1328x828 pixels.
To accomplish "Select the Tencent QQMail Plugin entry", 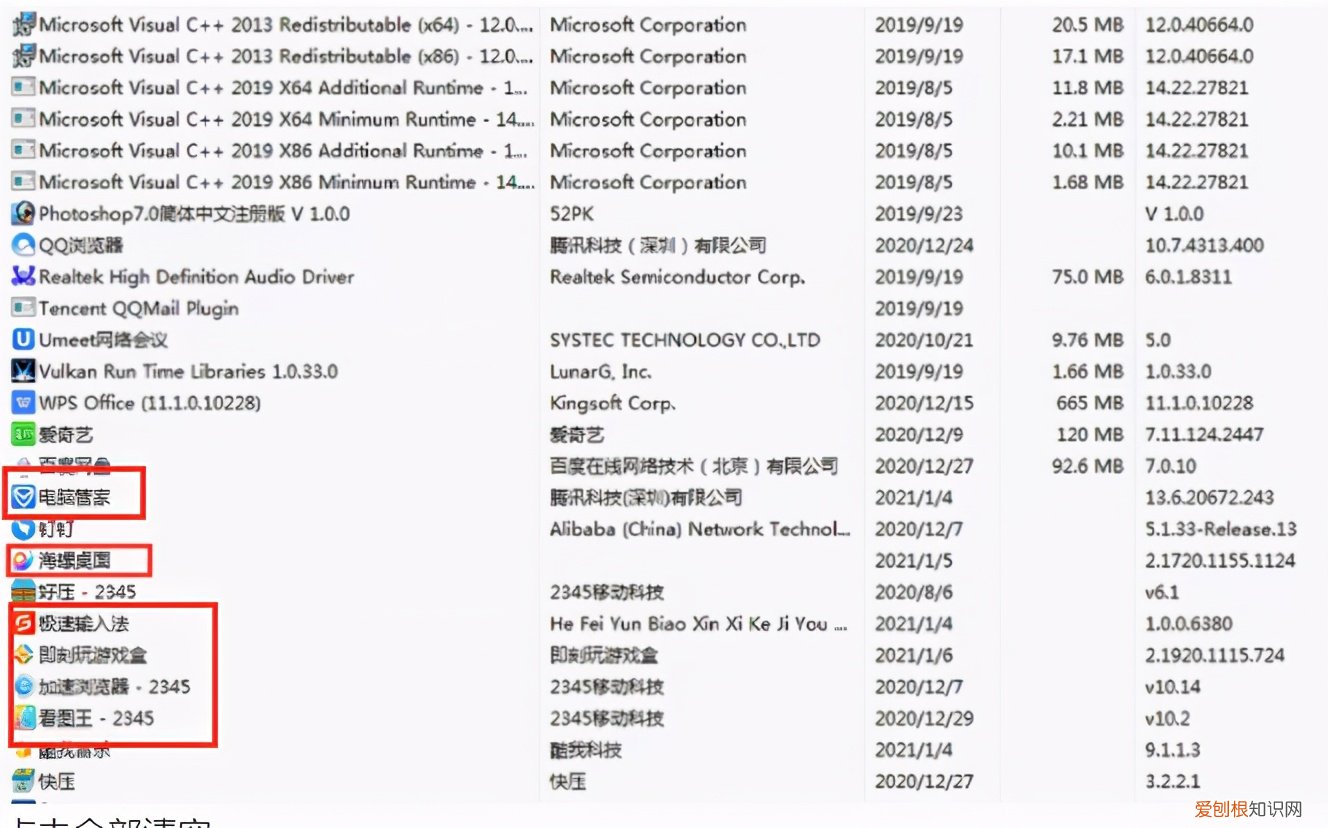I will point(138,308).
